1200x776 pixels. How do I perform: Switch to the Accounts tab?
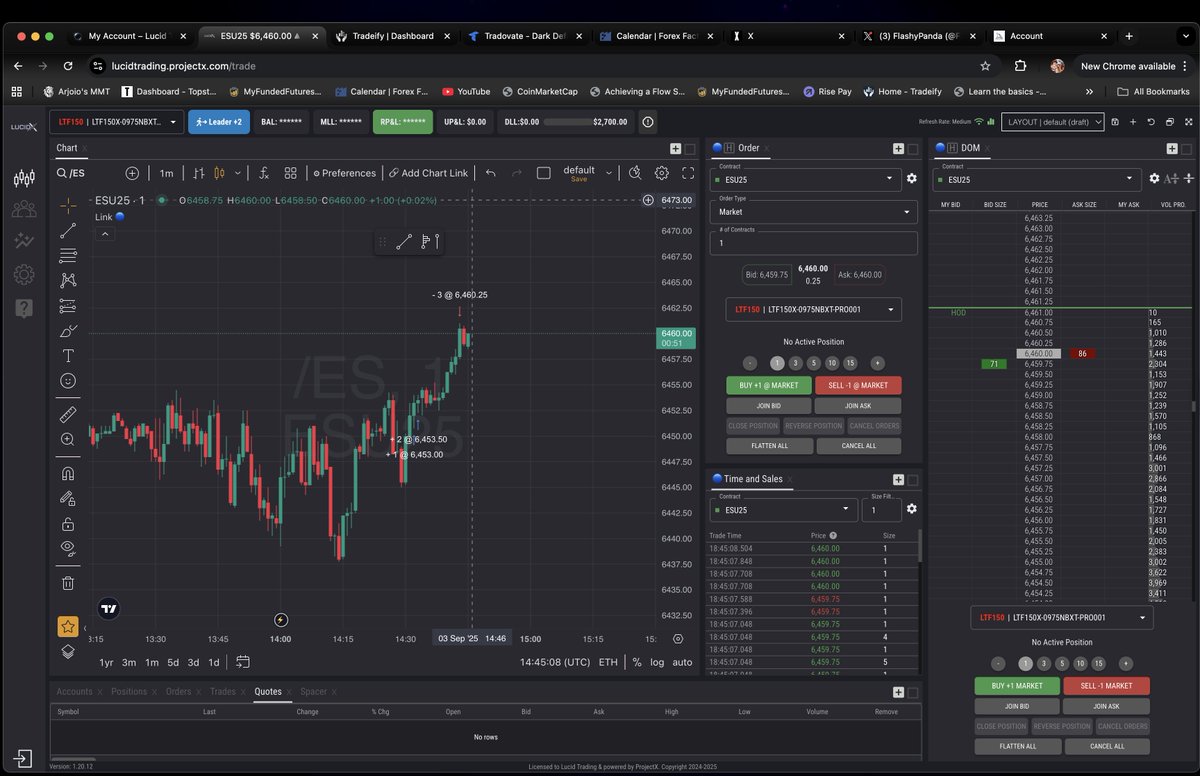click(x=74, y=691)
